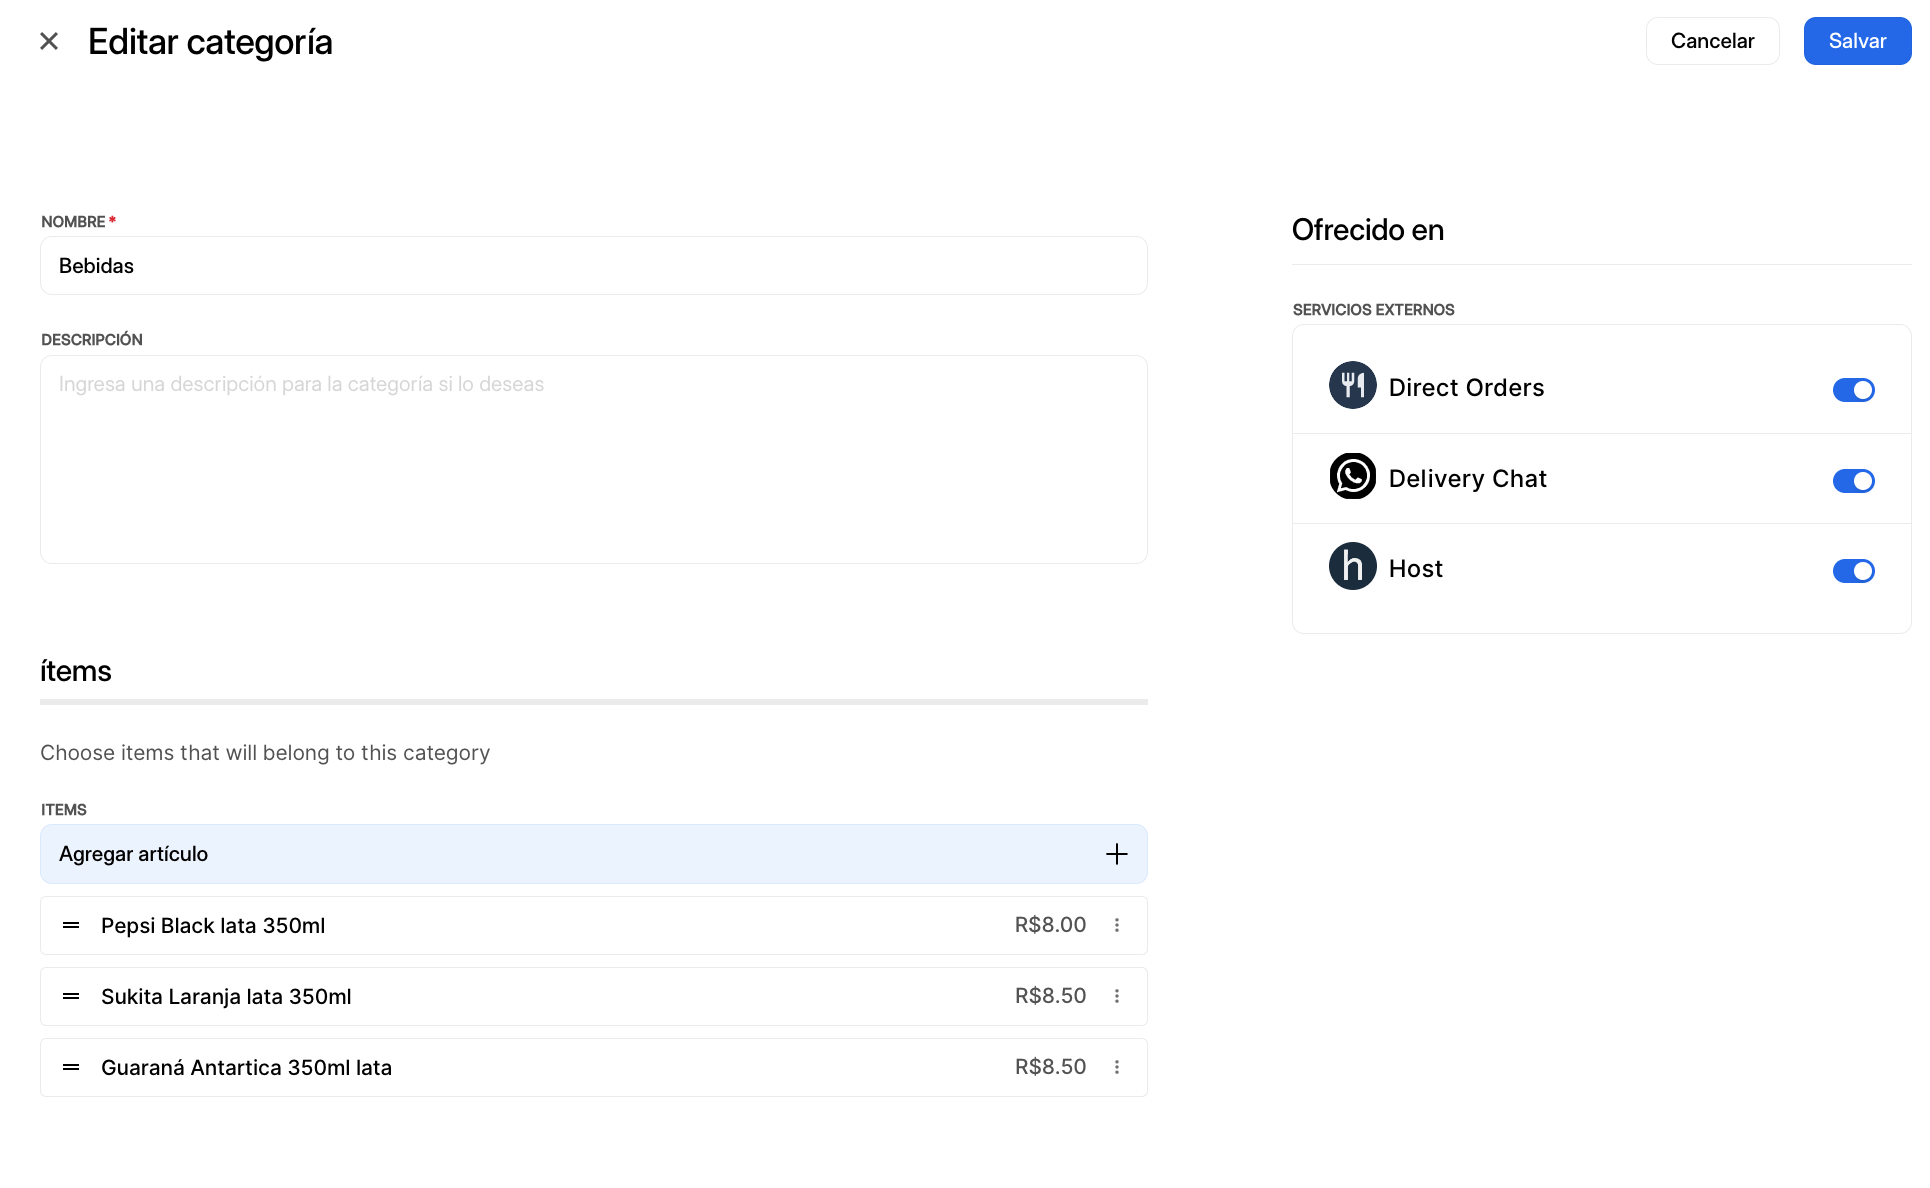Click the Host 'h' logo icon
This screenshot has height=1188, width=1930.
coord(1352,566)
